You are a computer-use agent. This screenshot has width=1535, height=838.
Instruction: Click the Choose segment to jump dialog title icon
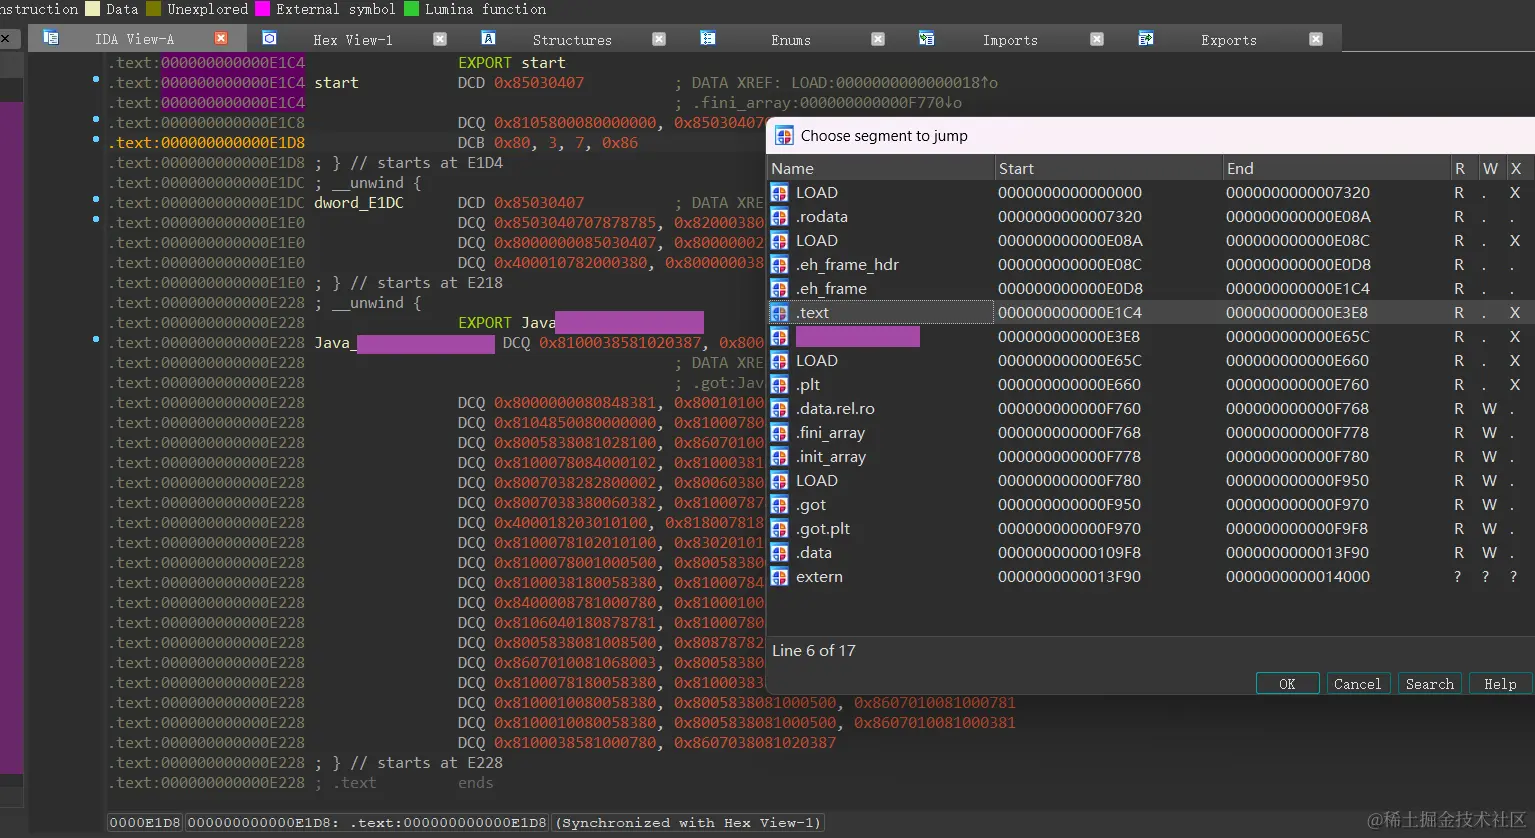click(784, 136)
